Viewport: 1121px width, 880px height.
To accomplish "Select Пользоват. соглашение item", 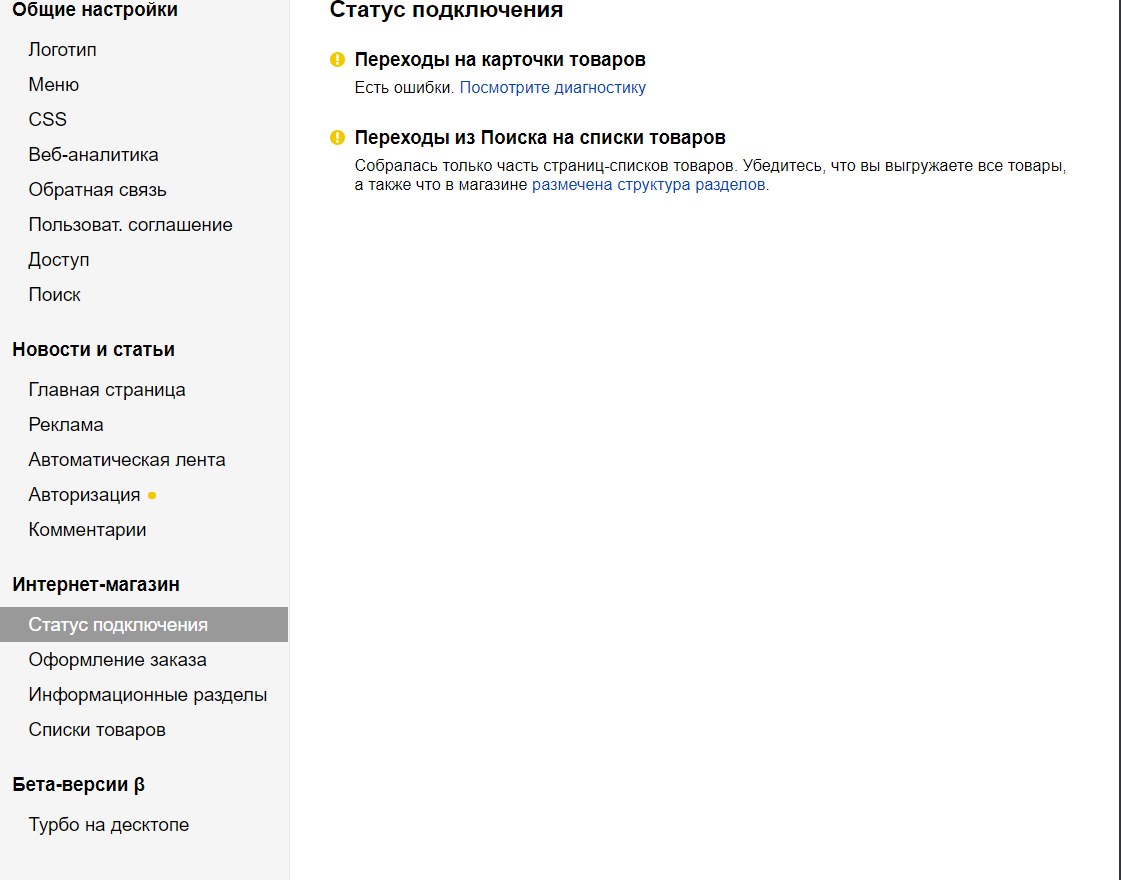I will pyautogui.click(x=130, y=224).
